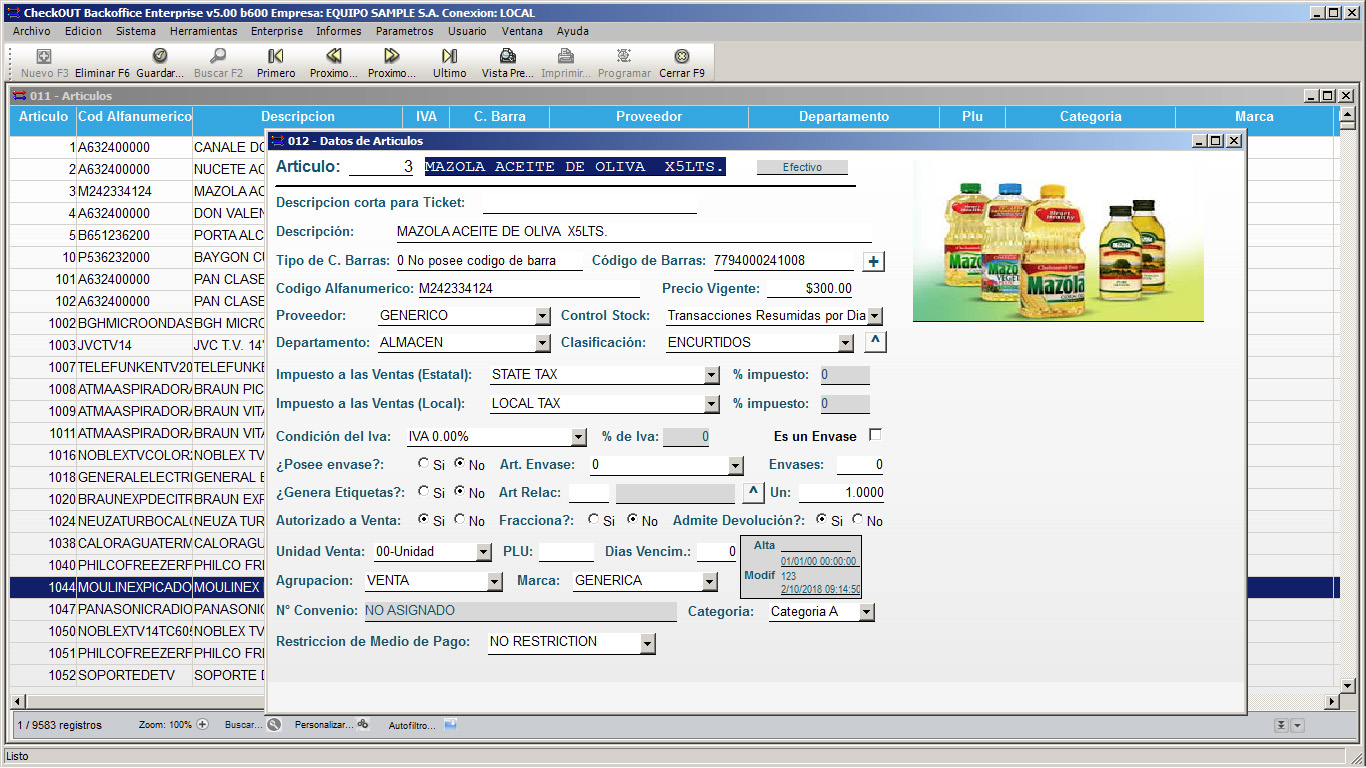
Task: Select No for Autorizado a Venta
Action: click(x=460, y=520)
